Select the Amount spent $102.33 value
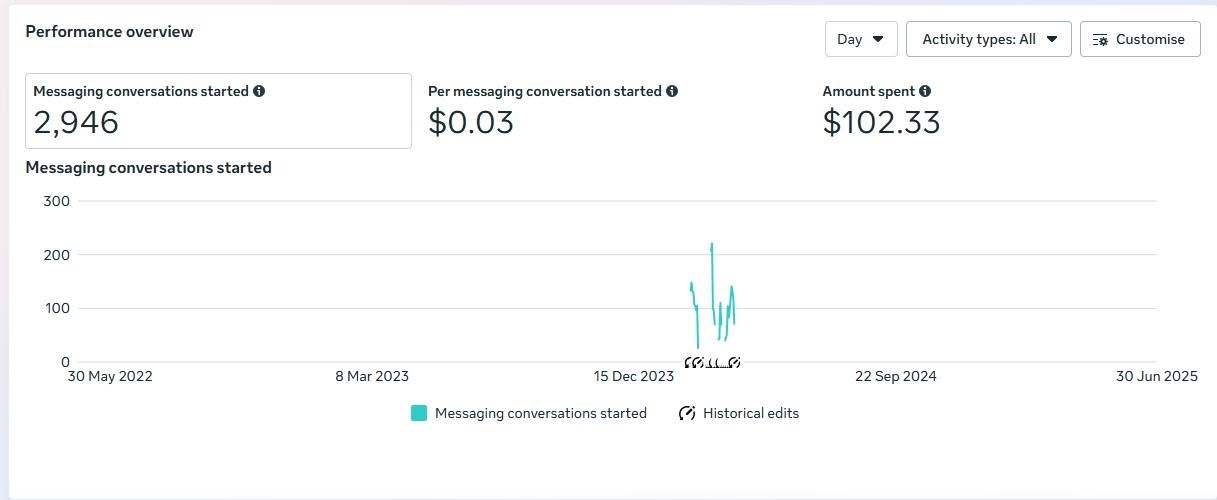This screenshot has width=1217, height=500. 882,122
